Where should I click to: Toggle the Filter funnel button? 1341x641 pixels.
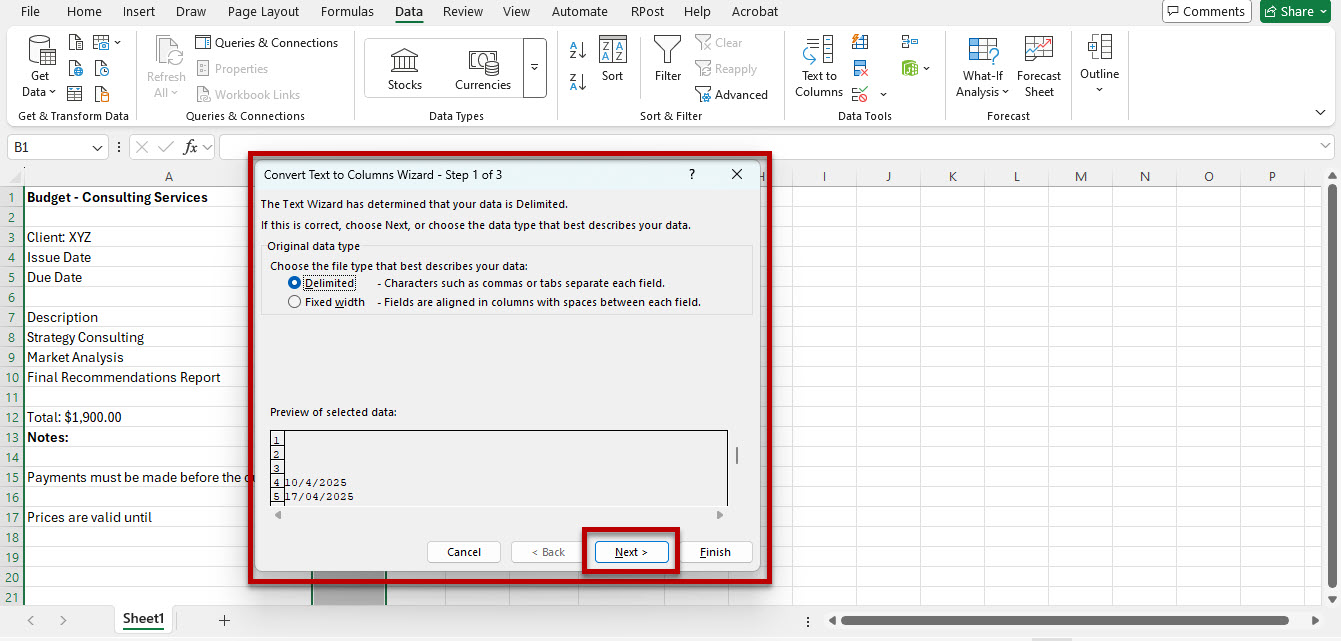point(668,60)
